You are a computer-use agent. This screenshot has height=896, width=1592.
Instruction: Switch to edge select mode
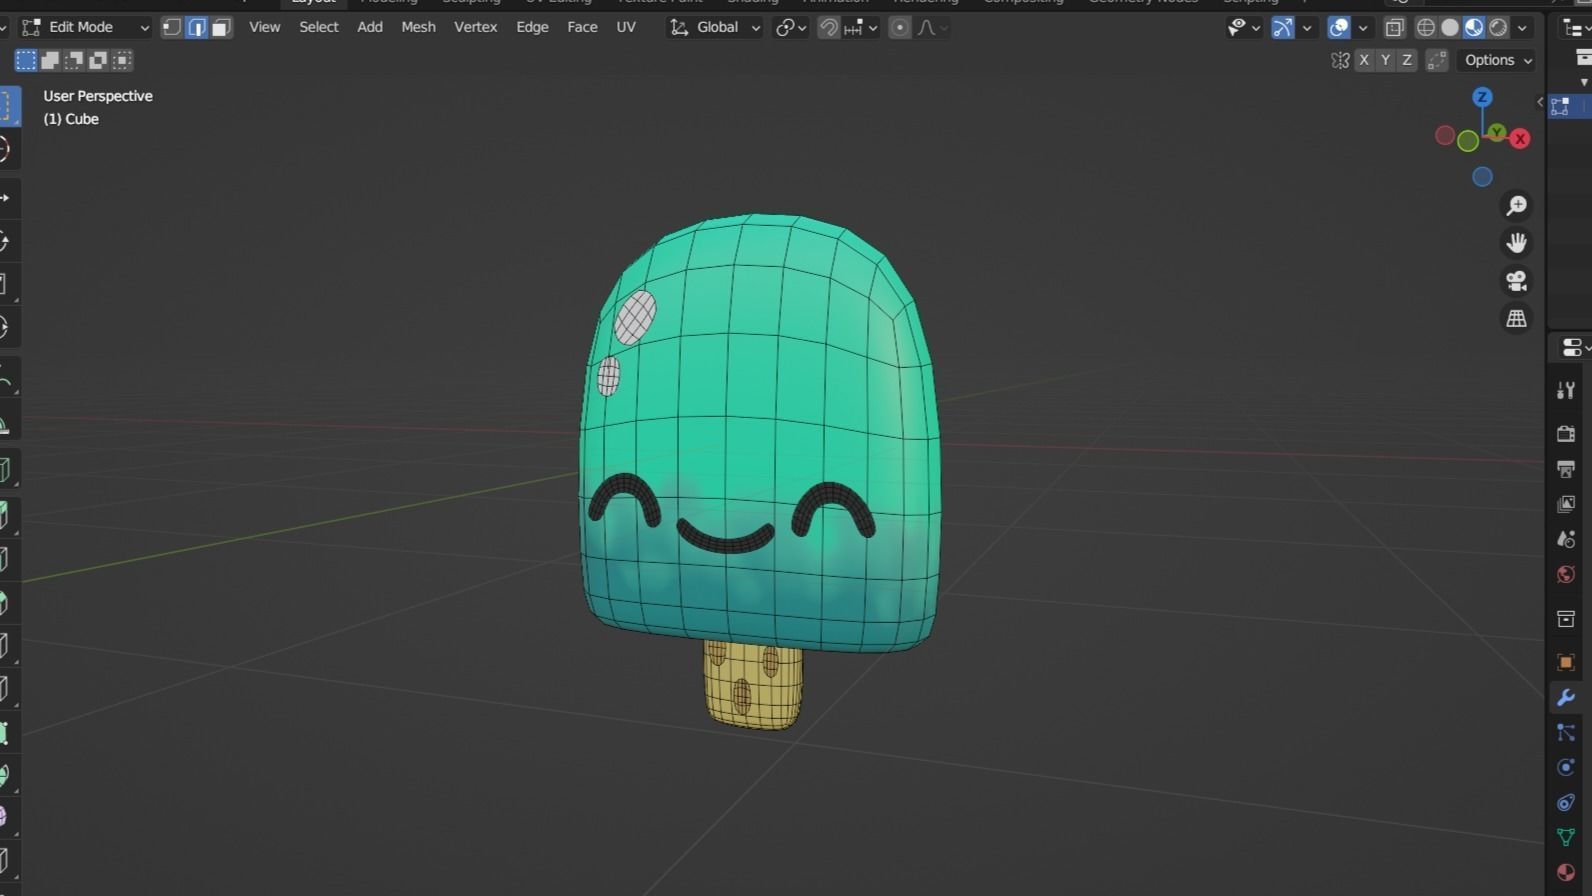pyautogui.click(x=197, y=27)
